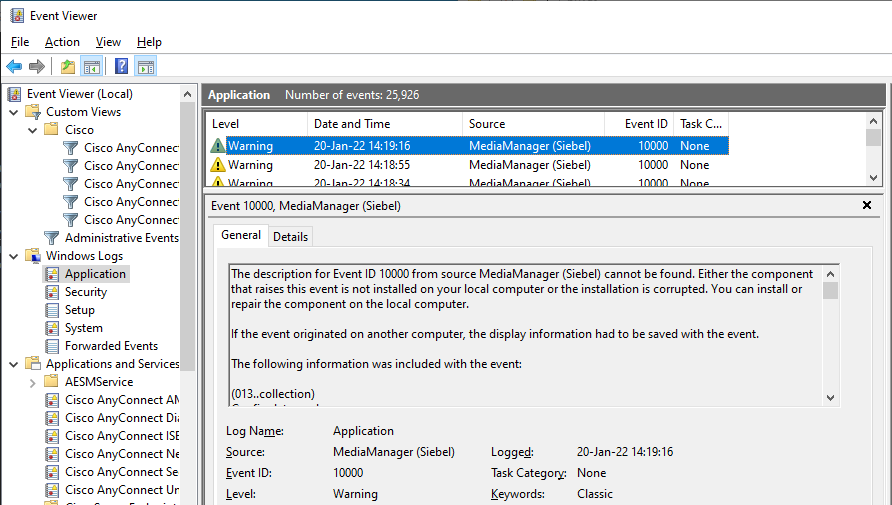
Task: Toggle the Show/Hide Console Tree toolbar icon
Action: 92,67
